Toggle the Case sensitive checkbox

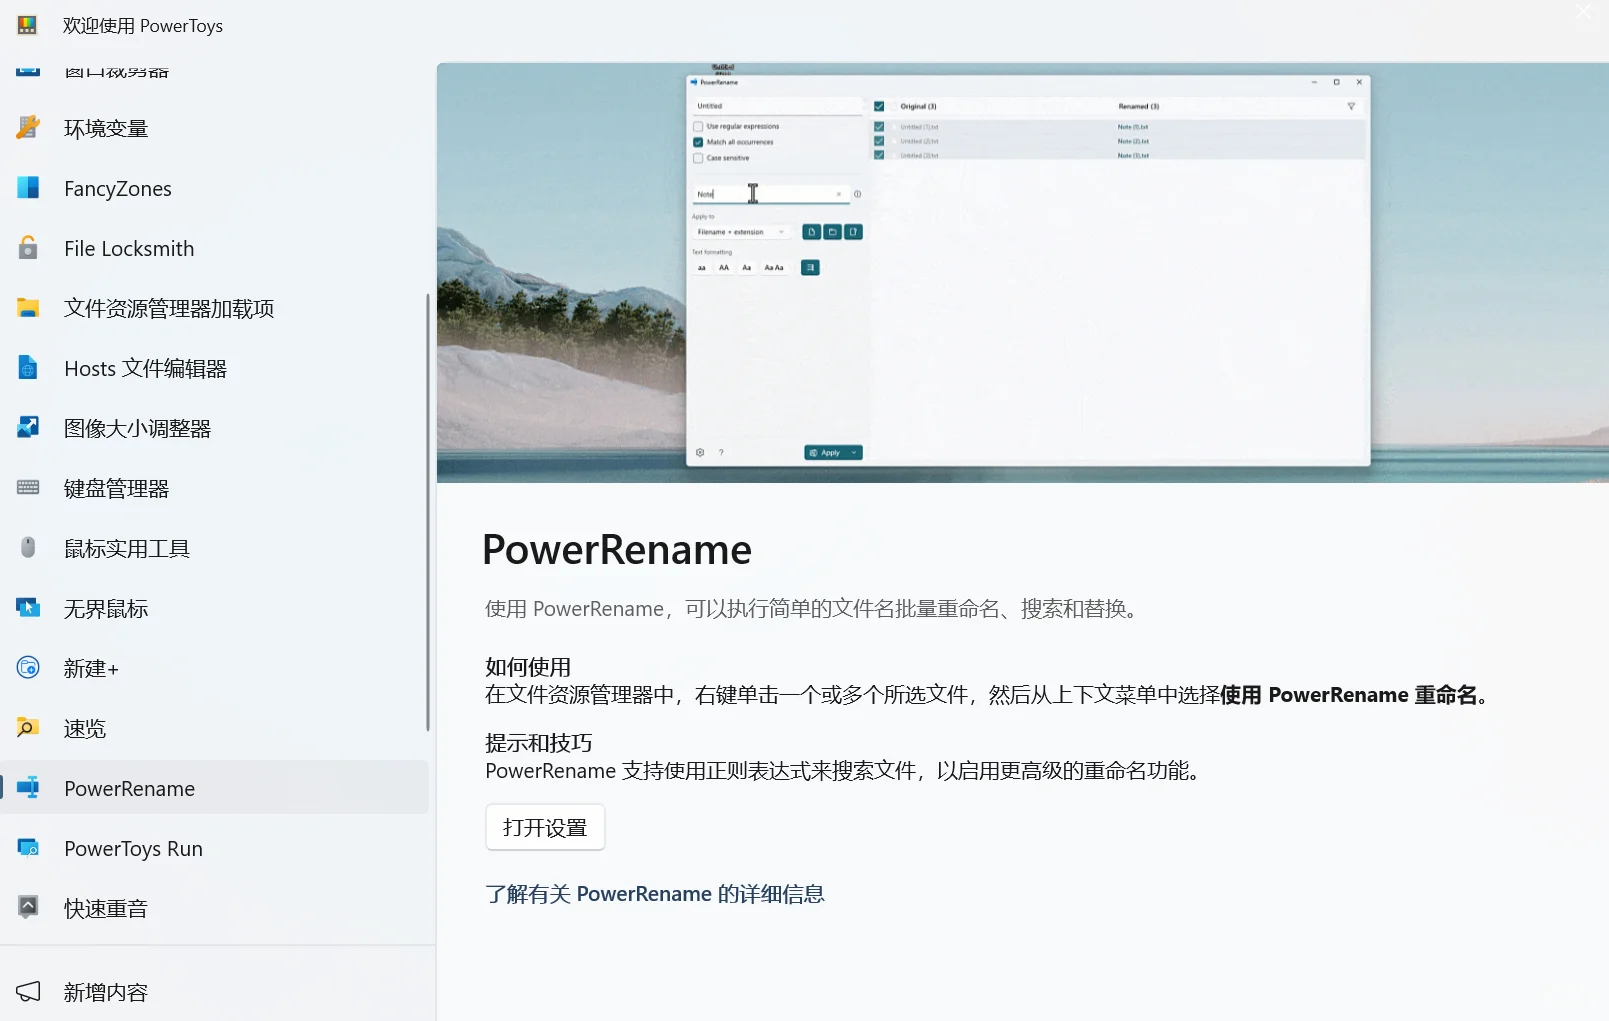tap(698, 158)
